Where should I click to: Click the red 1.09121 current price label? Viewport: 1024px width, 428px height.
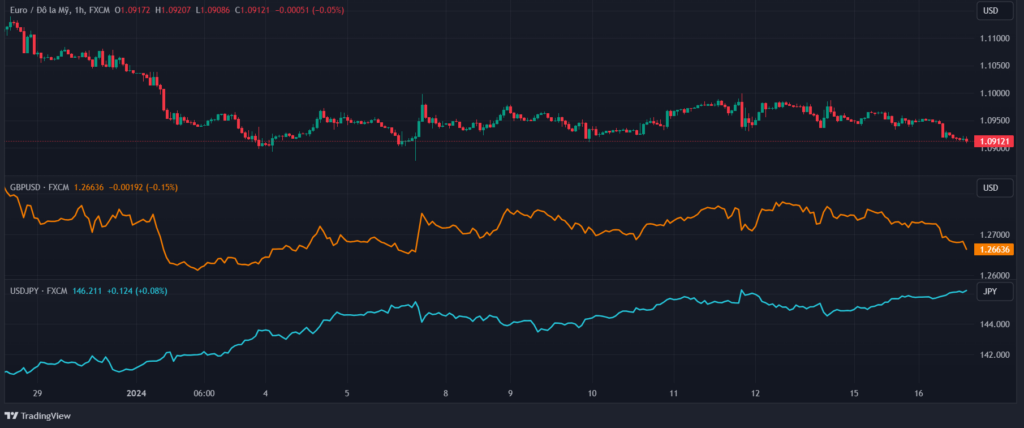click(x=993, y=142)
